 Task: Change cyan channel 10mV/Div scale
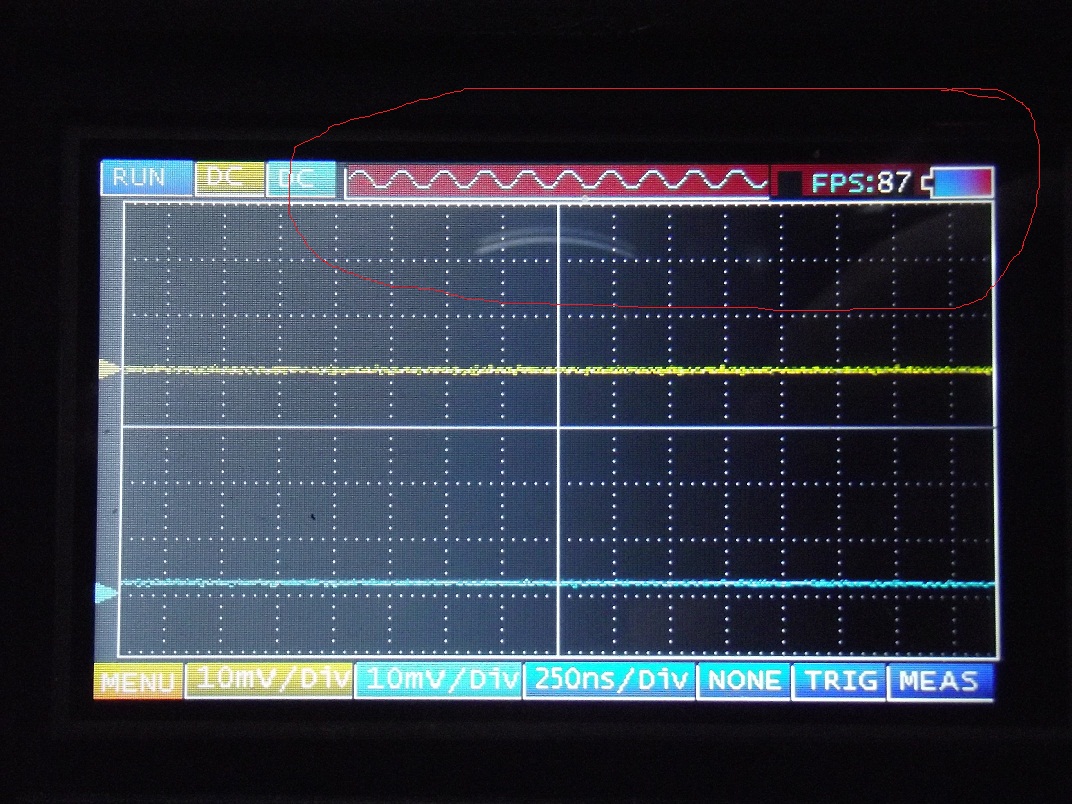[439, 680]
